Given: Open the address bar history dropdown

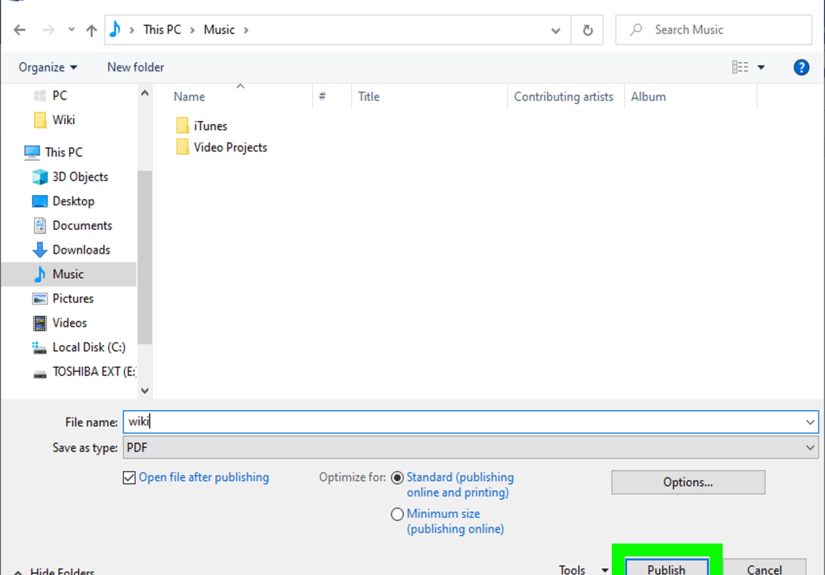Looking at the screenshot, I should tap(556, 31).
